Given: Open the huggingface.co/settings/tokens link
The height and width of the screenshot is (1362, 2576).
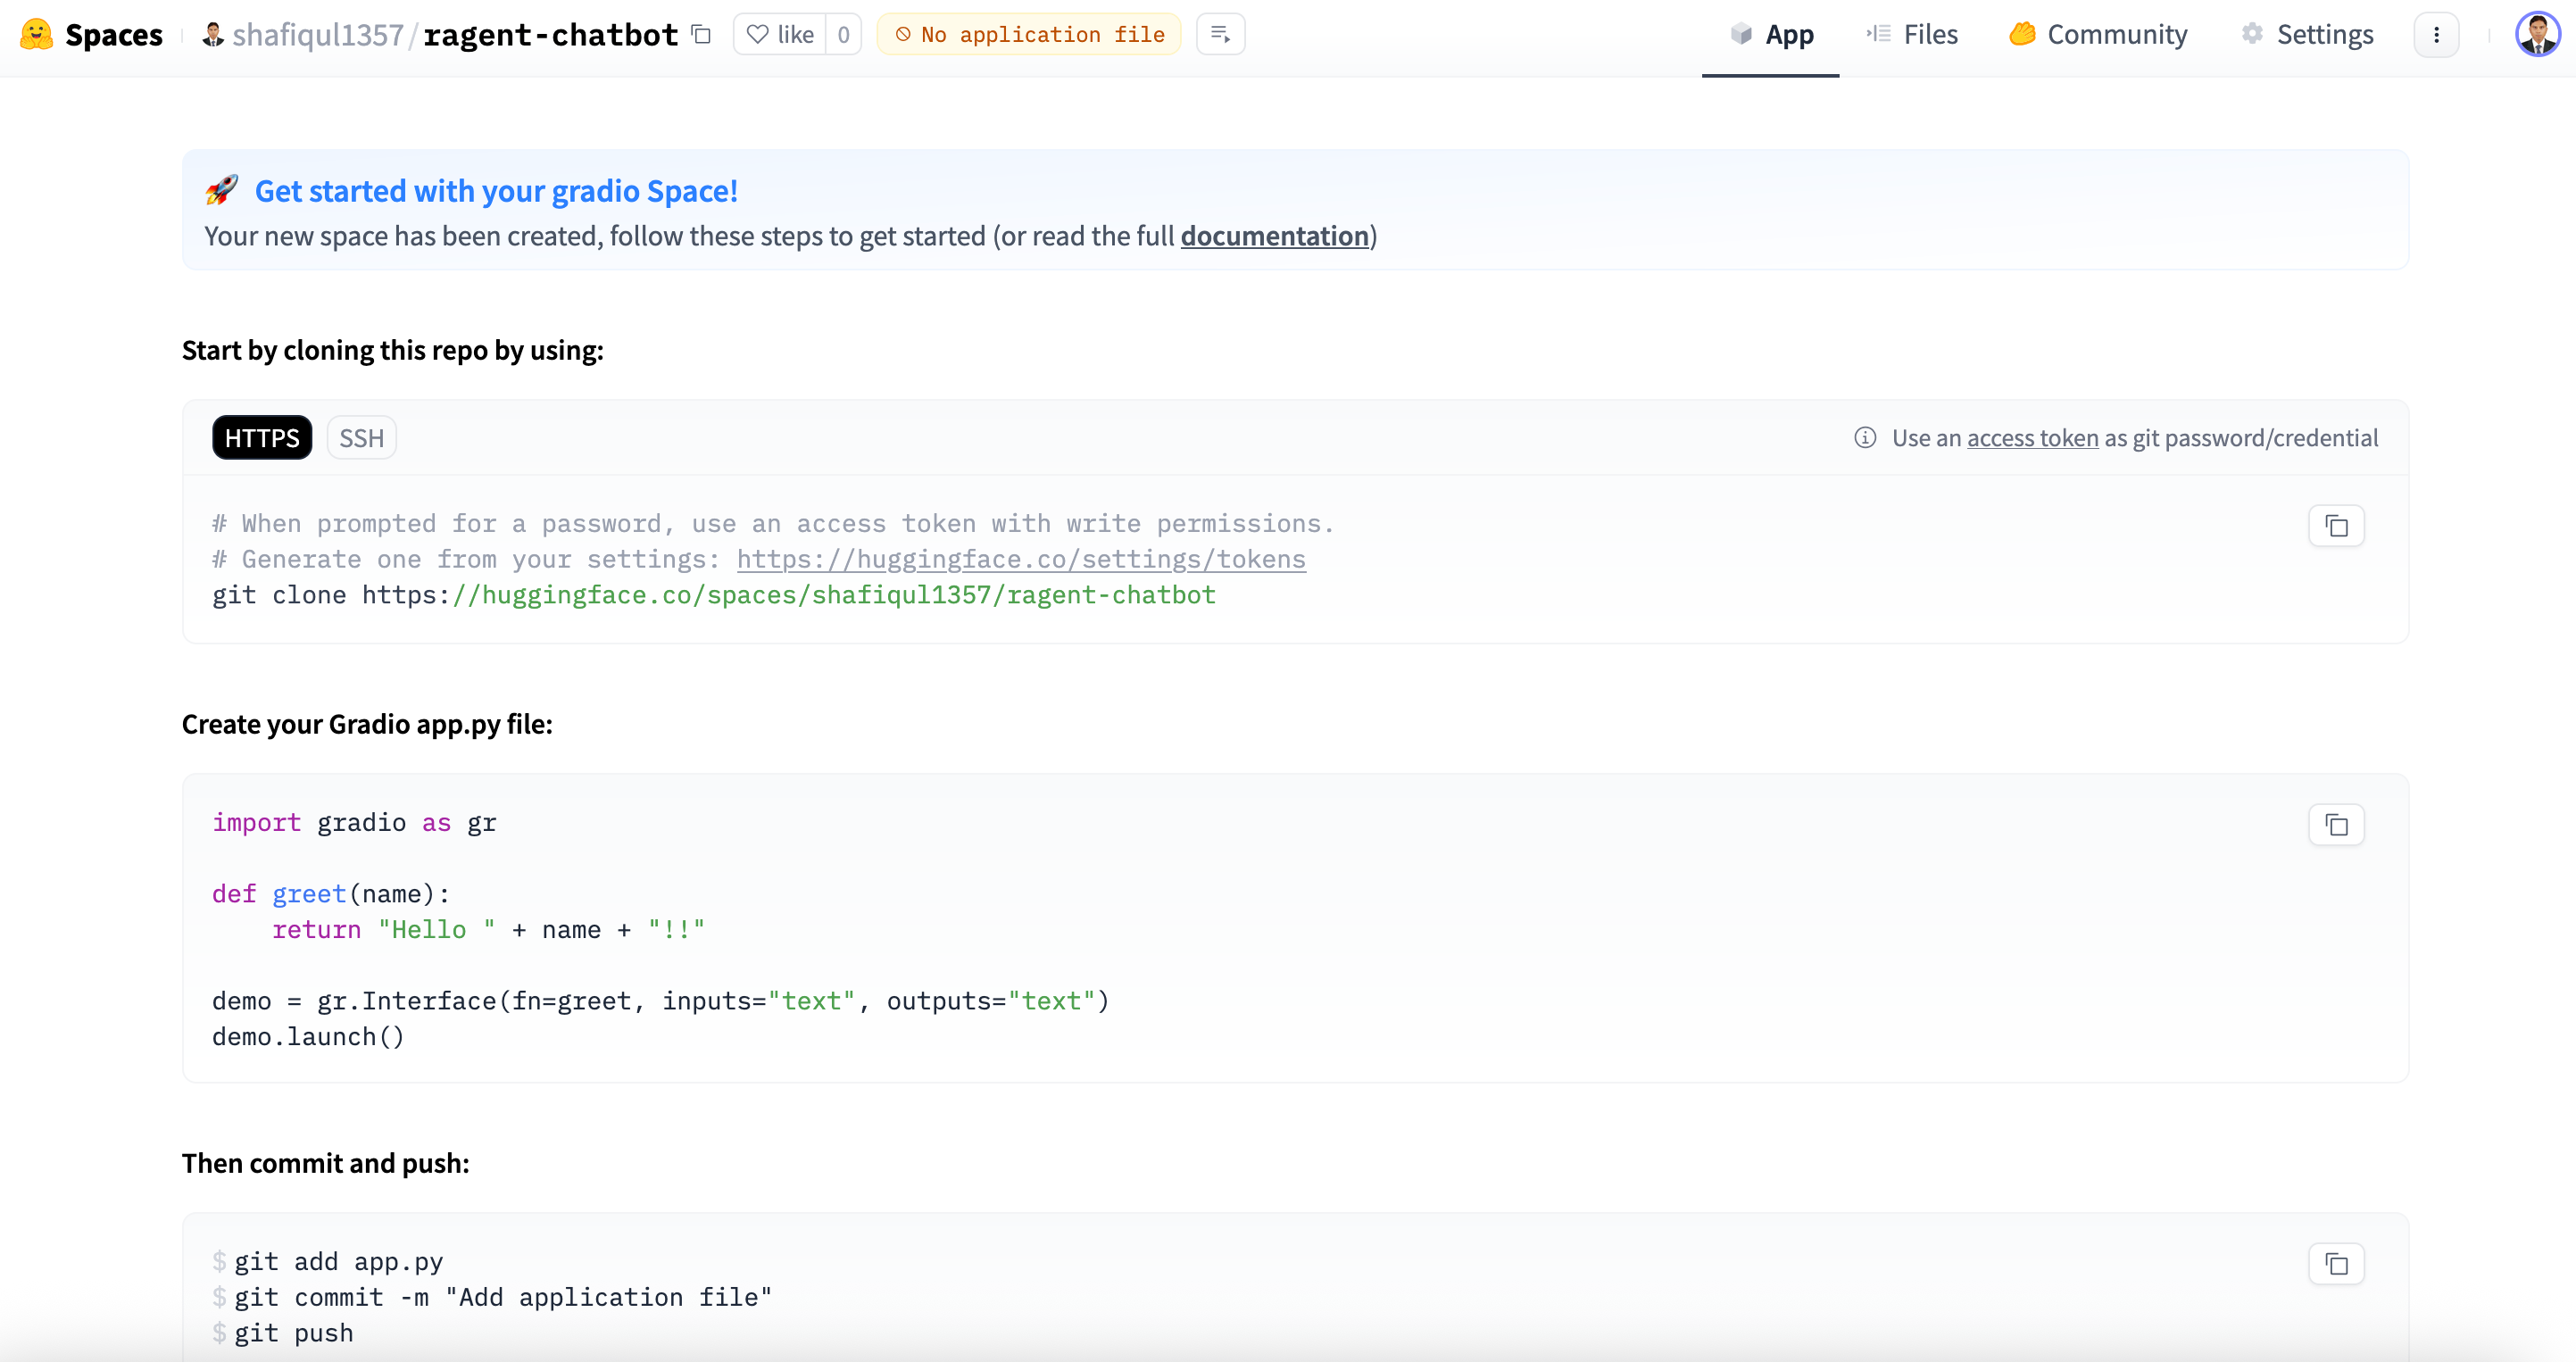Looking at the screenshot, I should (1021, 559).
